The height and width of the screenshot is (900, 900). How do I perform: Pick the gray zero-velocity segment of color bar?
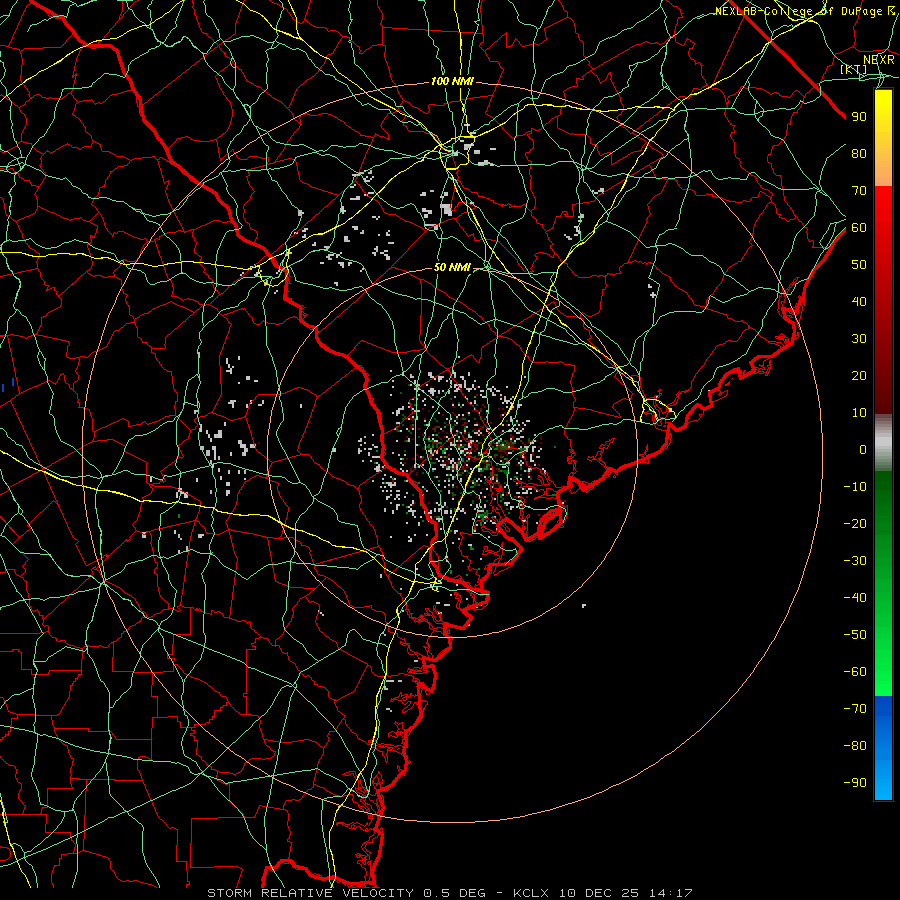pyautogui.click(x=883, y=443)
